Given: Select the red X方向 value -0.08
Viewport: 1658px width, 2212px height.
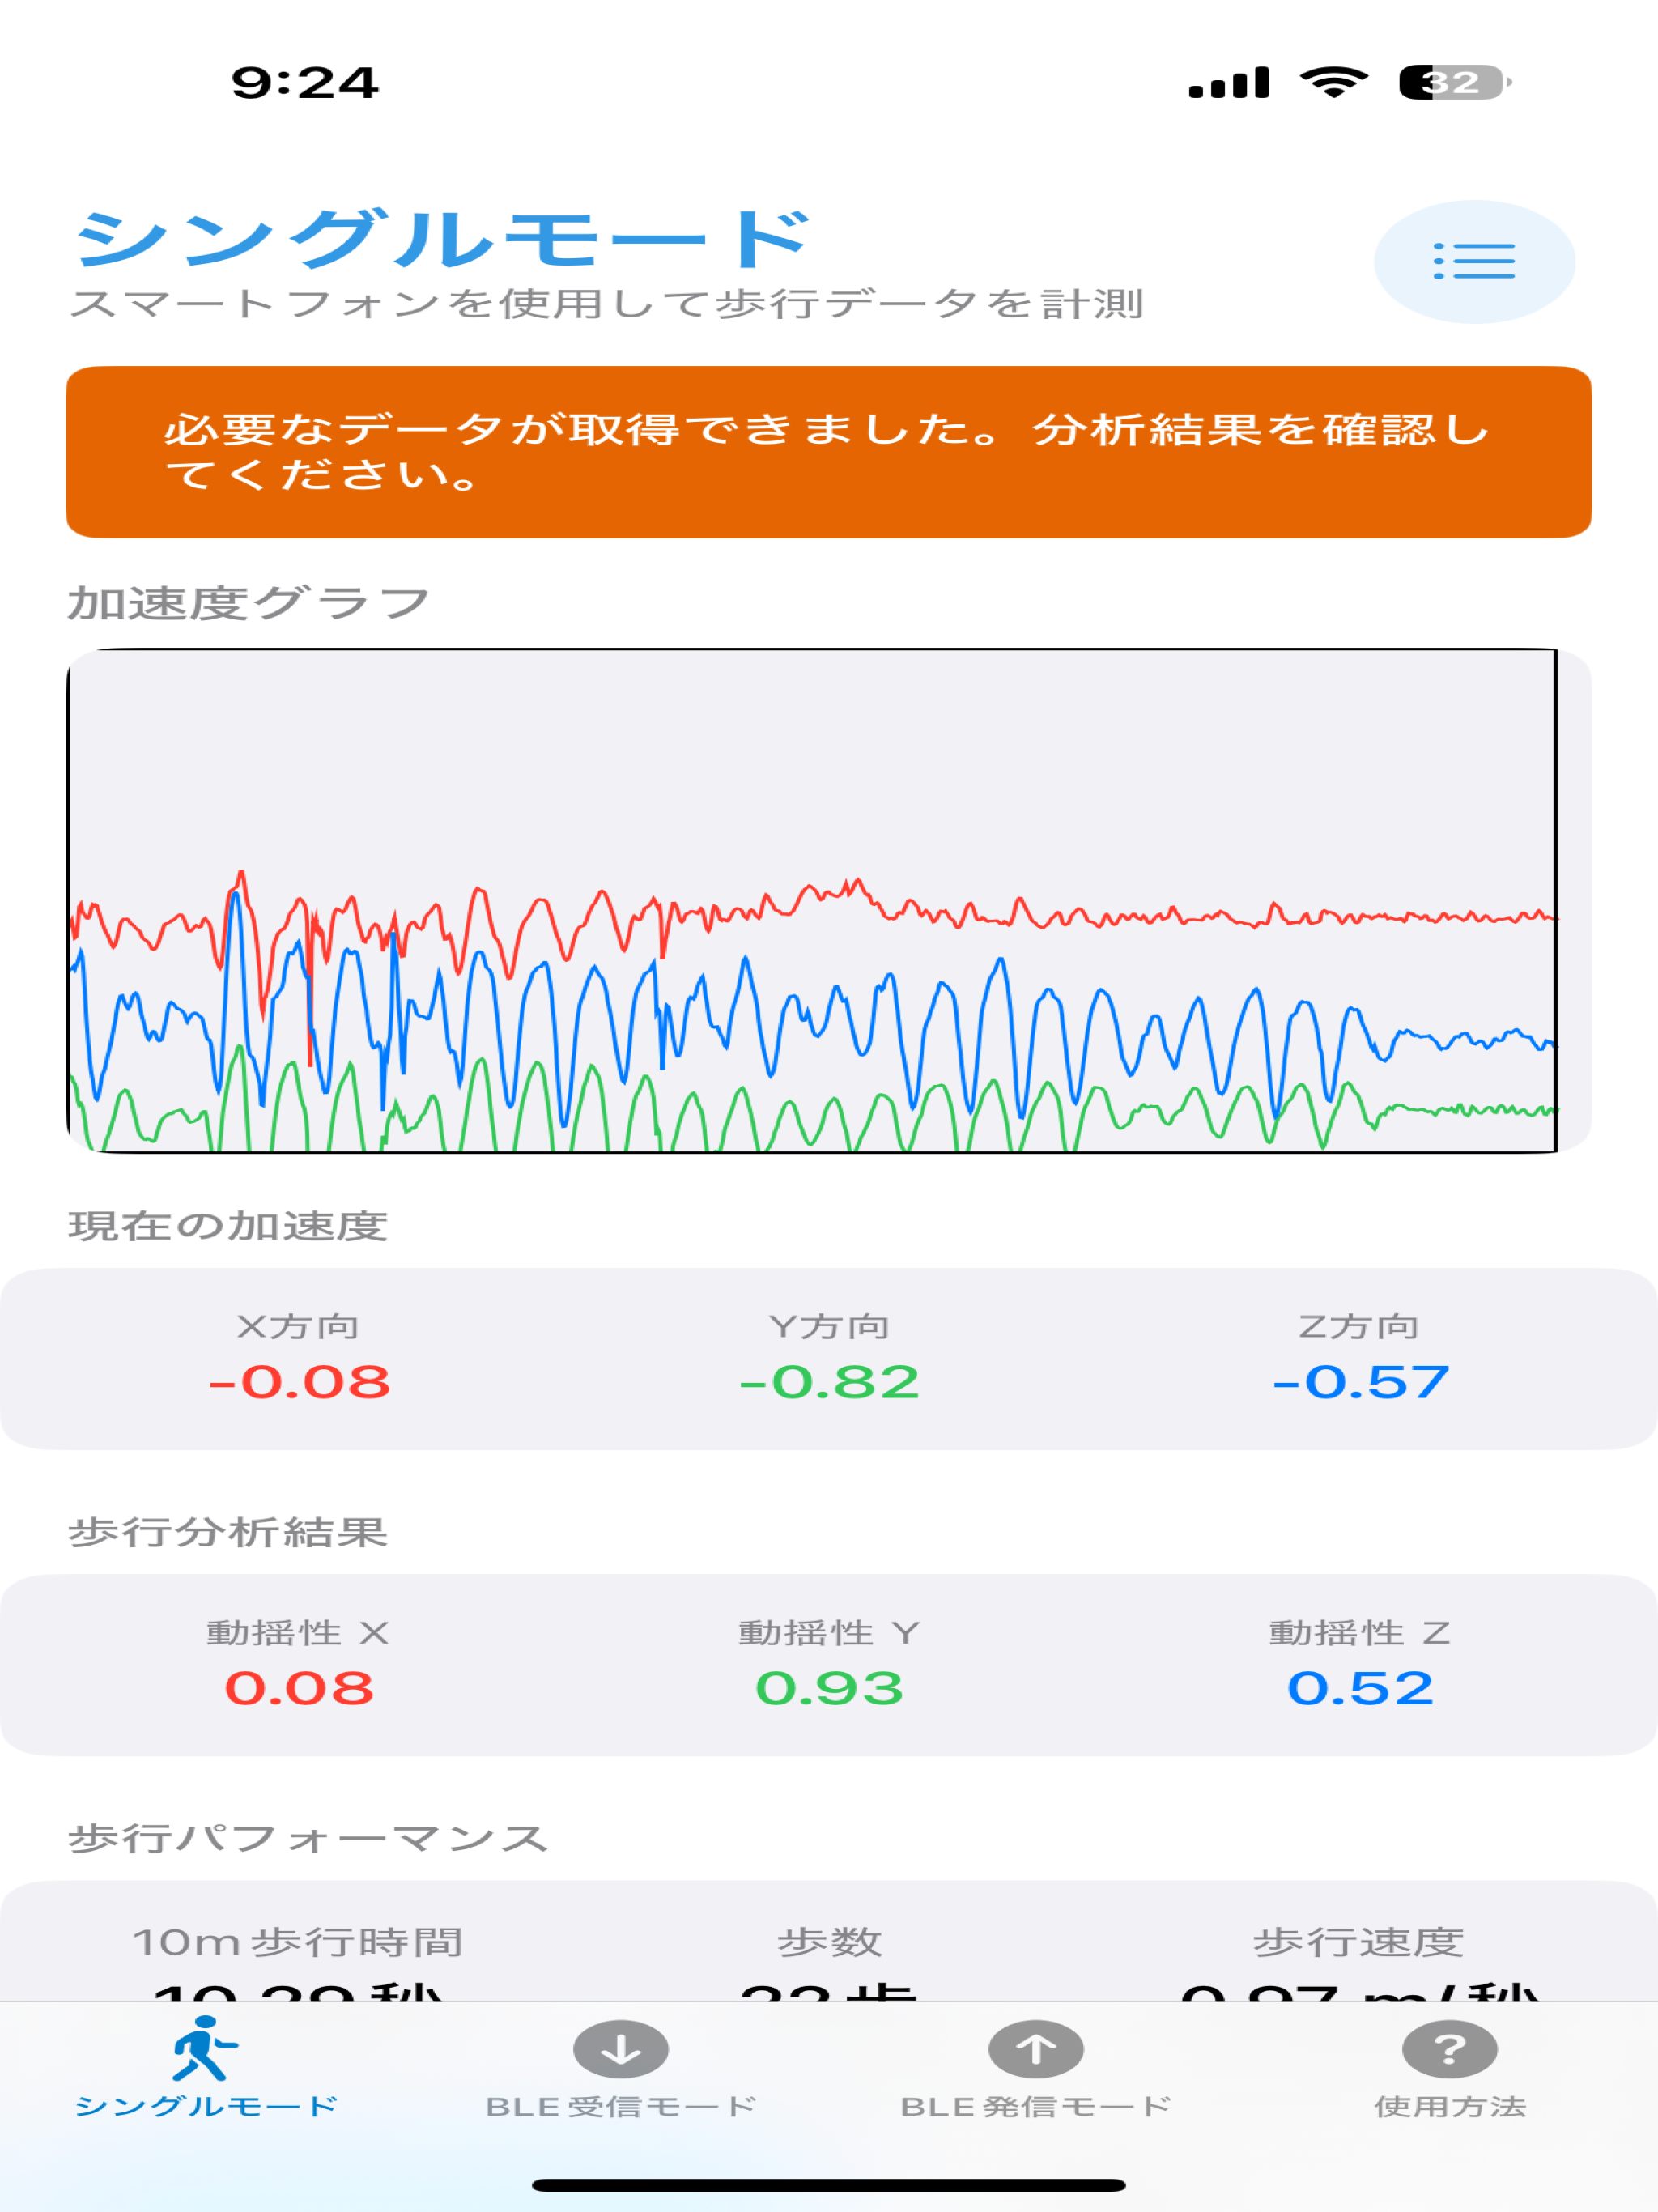Looking at the screenshot, I should (299, 1382).
